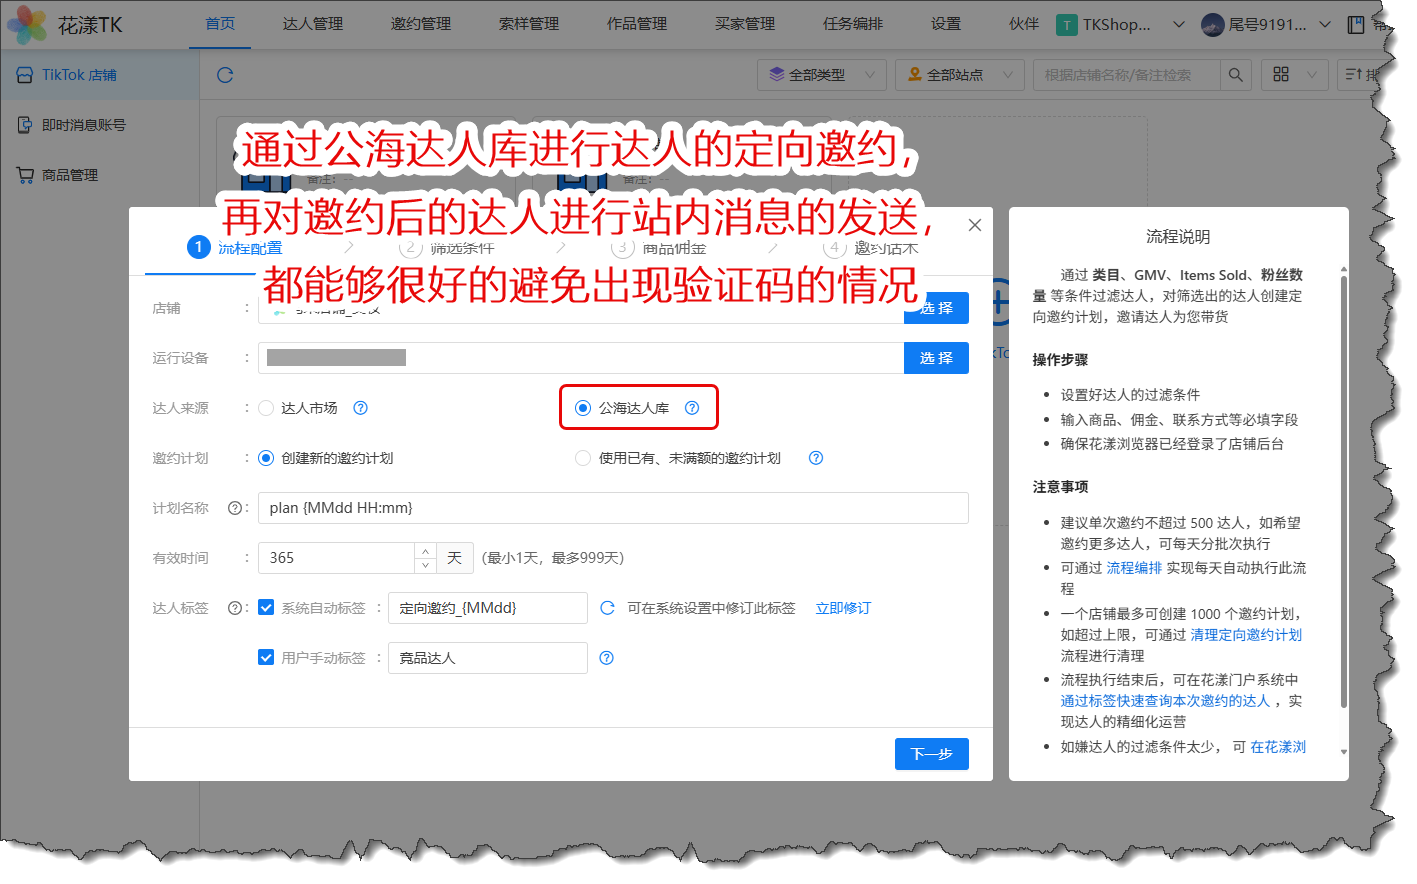This screenshot has width=1417, height=884.
Task: Open the grid view layout dropdown
Action: [x=1295, y=75]
